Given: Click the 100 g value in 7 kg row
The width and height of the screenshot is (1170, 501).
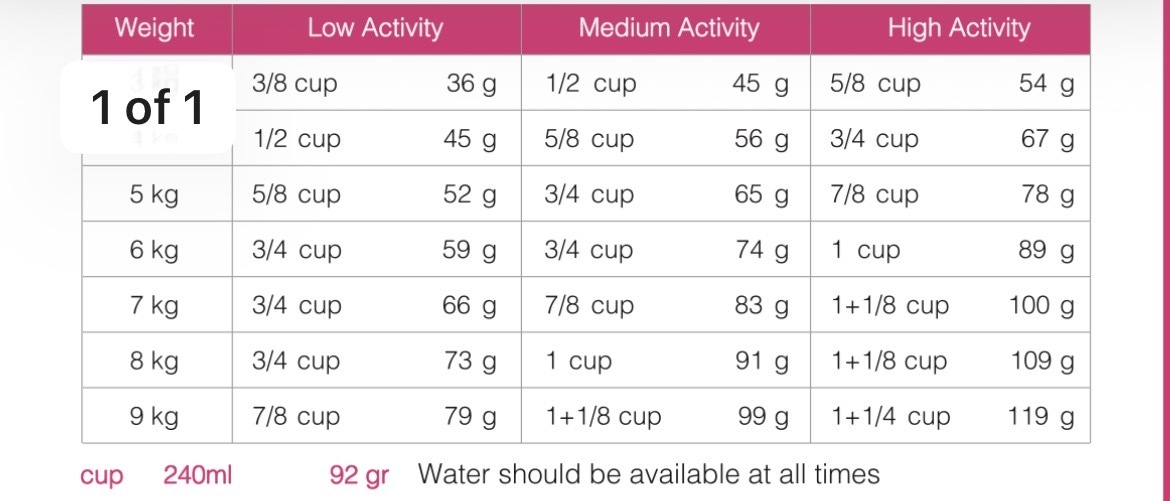Looking at the screenshot, I should click(1042, 305).
